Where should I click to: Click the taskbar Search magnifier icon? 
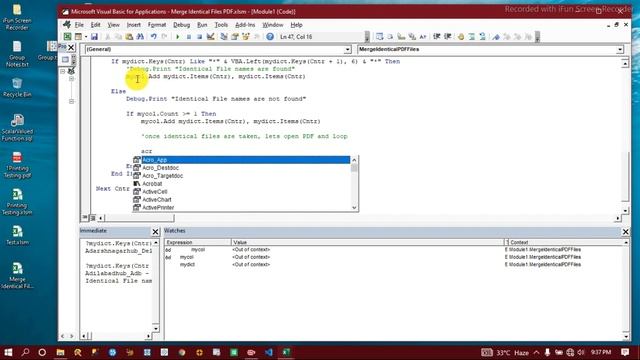click(x=25, y=352)
